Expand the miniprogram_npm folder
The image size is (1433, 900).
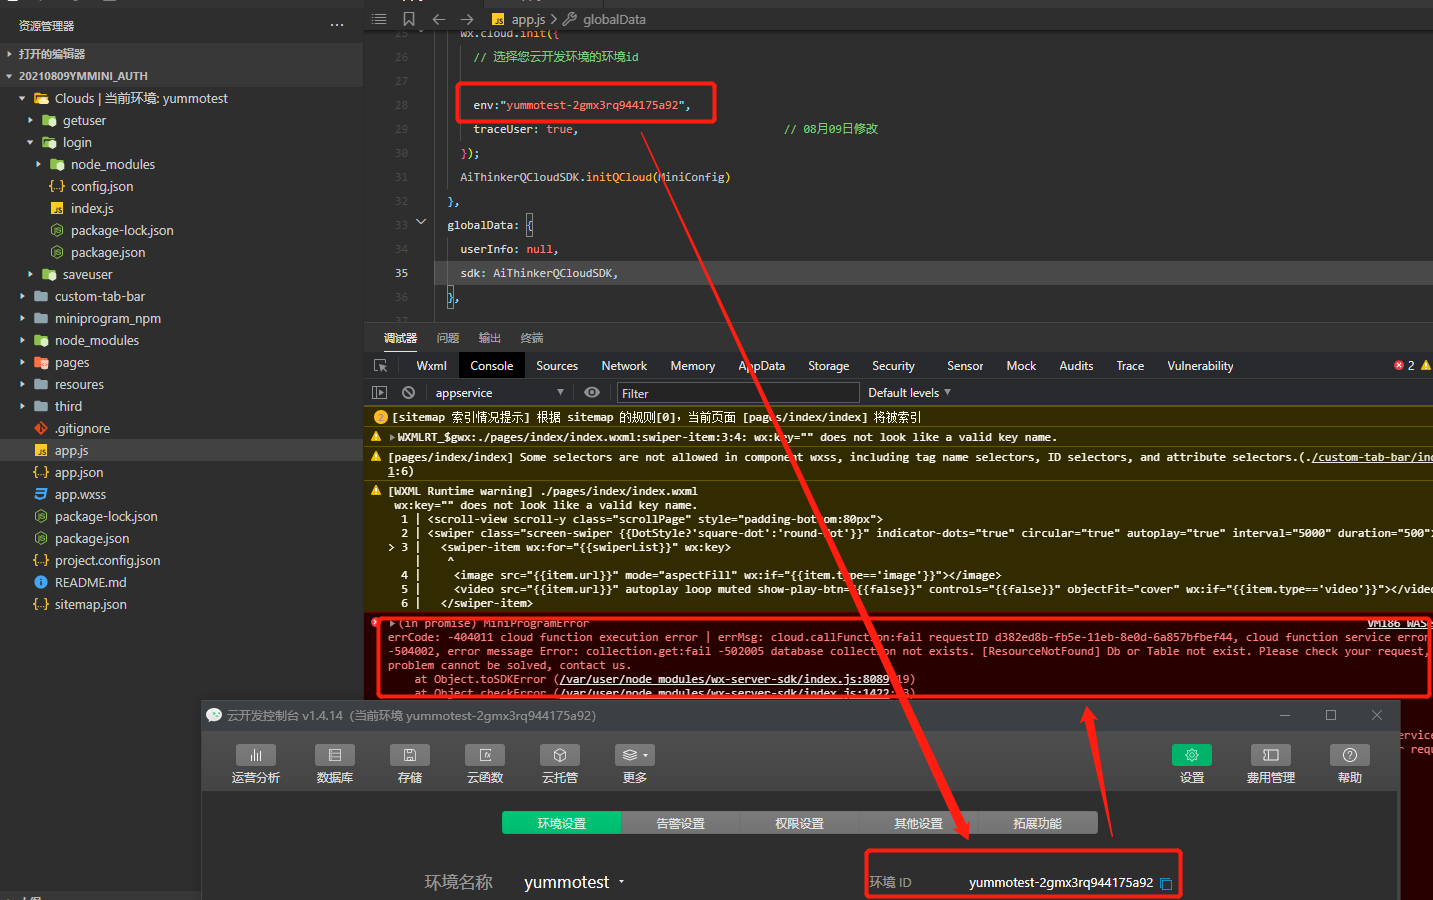pos(22,318)
